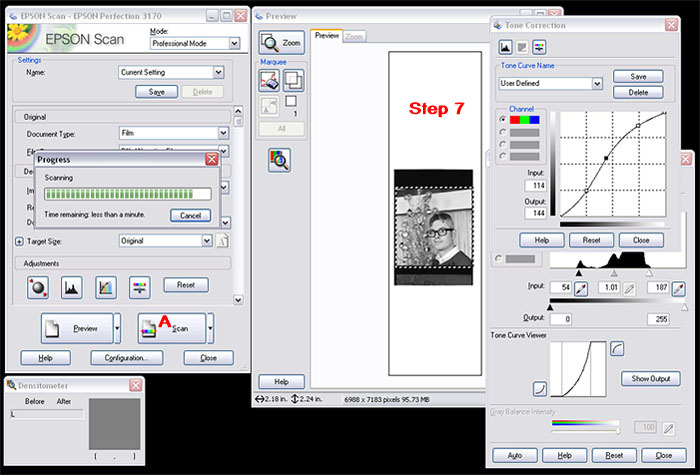Click the Scan button with scanner icon
The height and width of the screenshot is (475, 700).
(x=172, y=328)
